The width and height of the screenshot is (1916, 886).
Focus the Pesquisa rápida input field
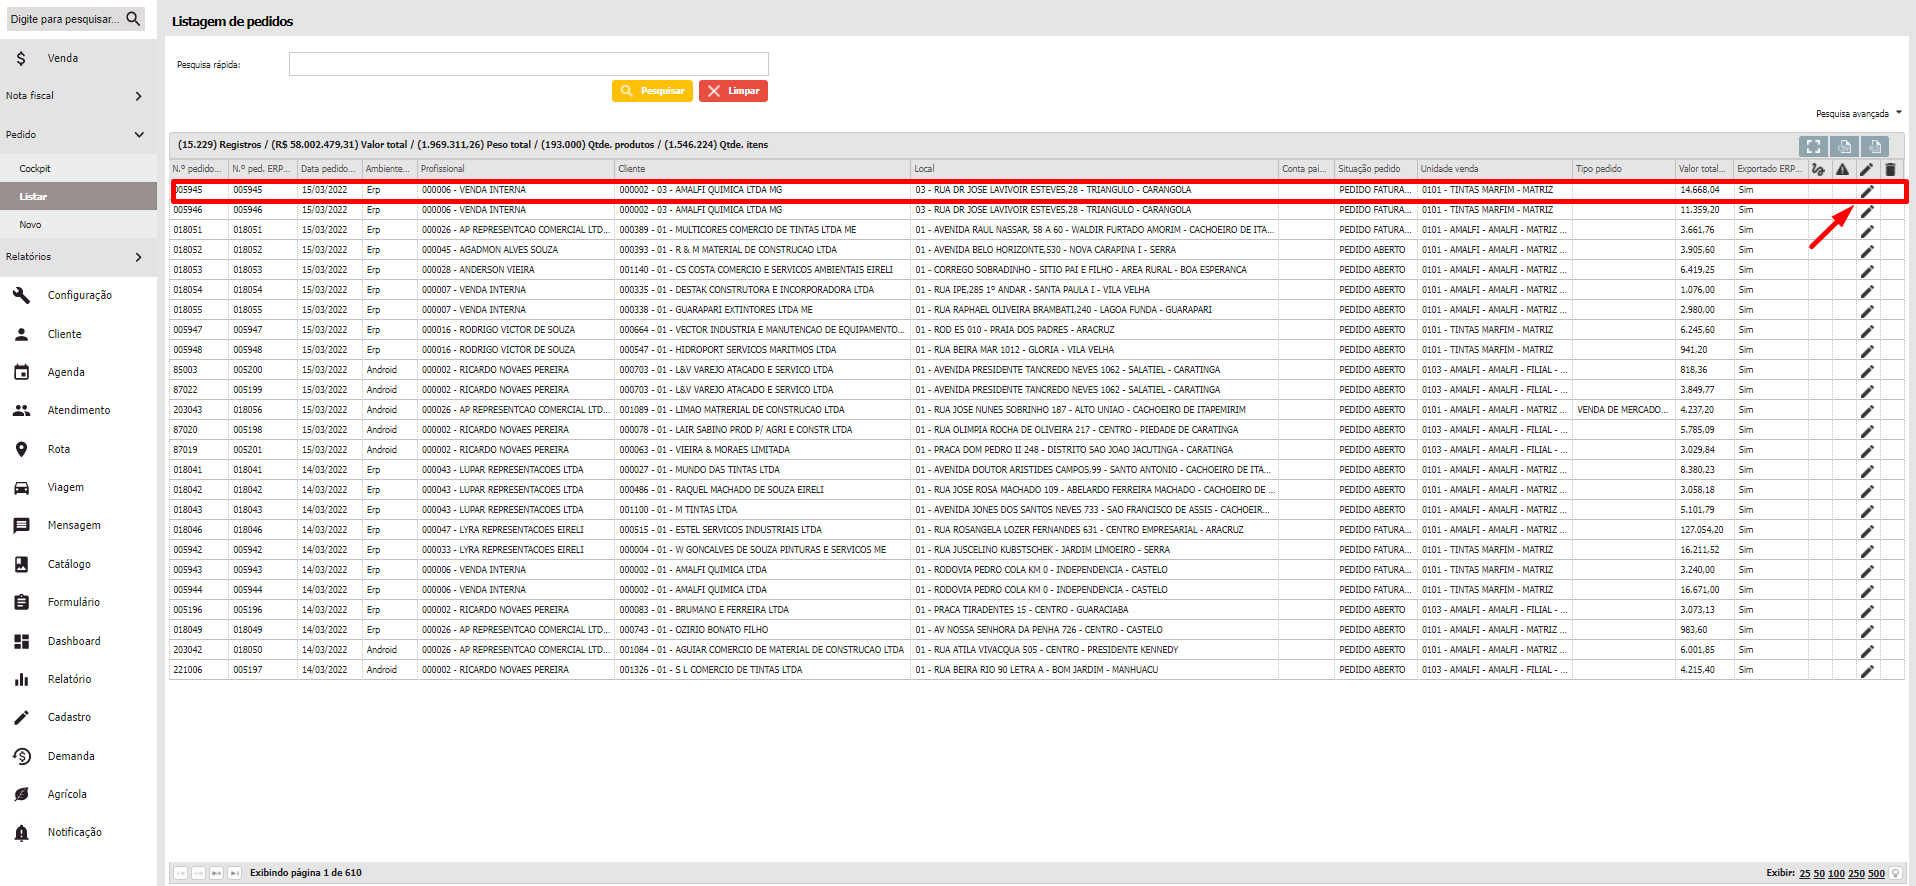(528, 64)
